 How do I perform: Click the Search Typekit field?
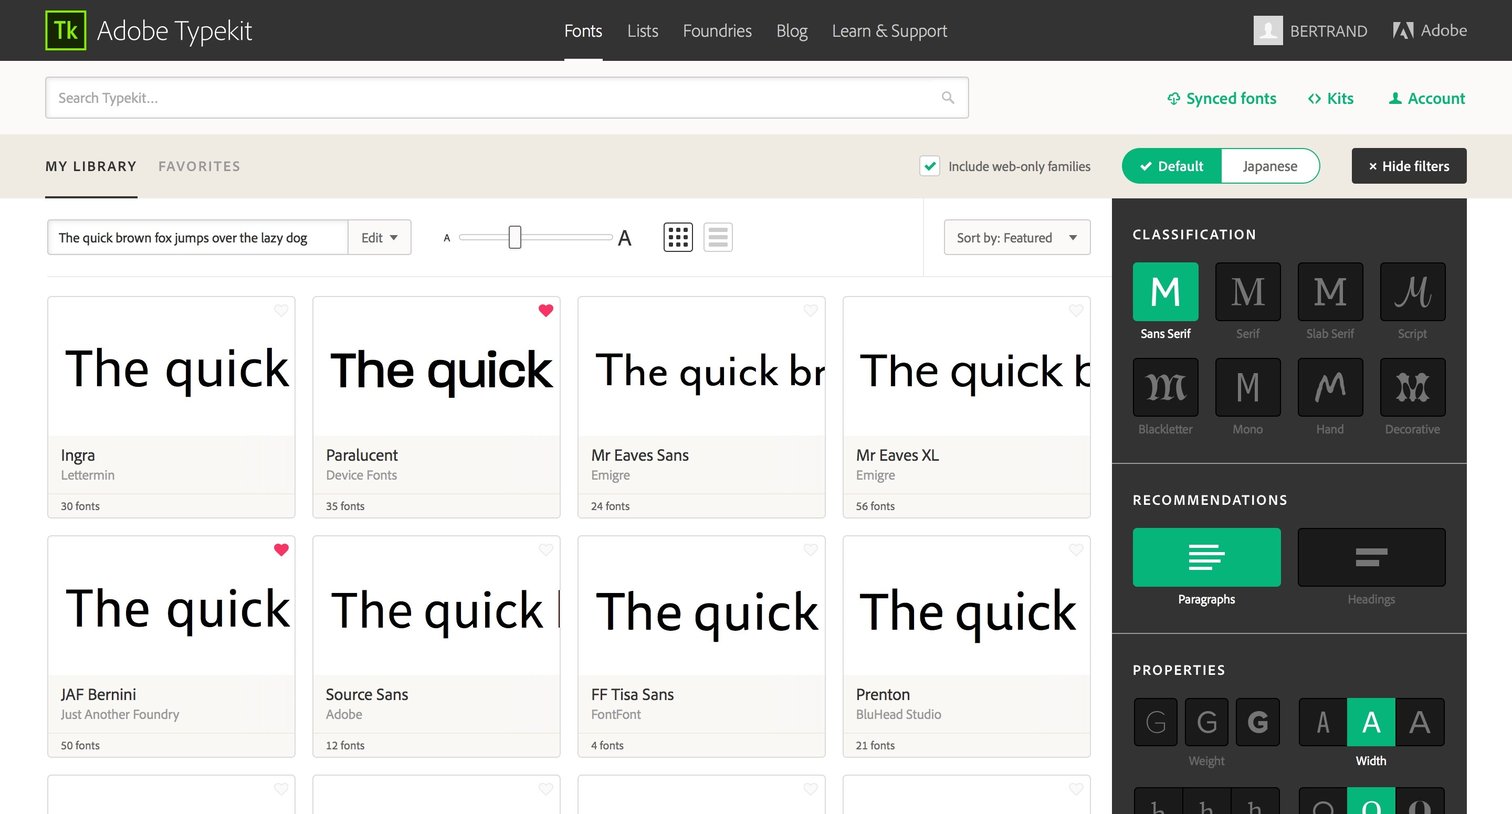(x=507, y=98)
